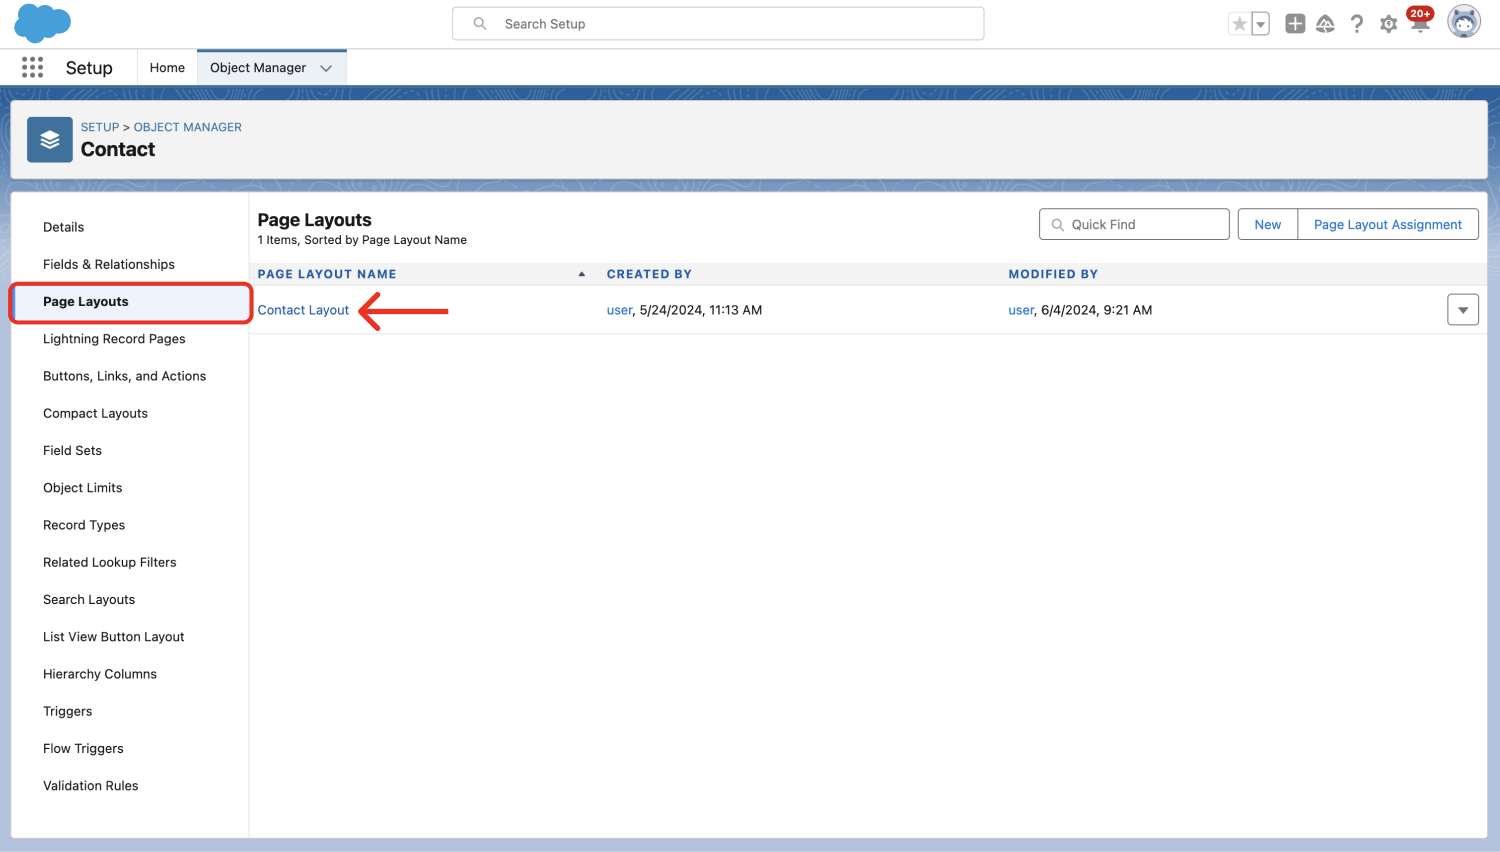The height and width of the screenshot is (852, 1500).
Task: Select Lightning Record Pages in sidebar
Action: pos(114,339)
